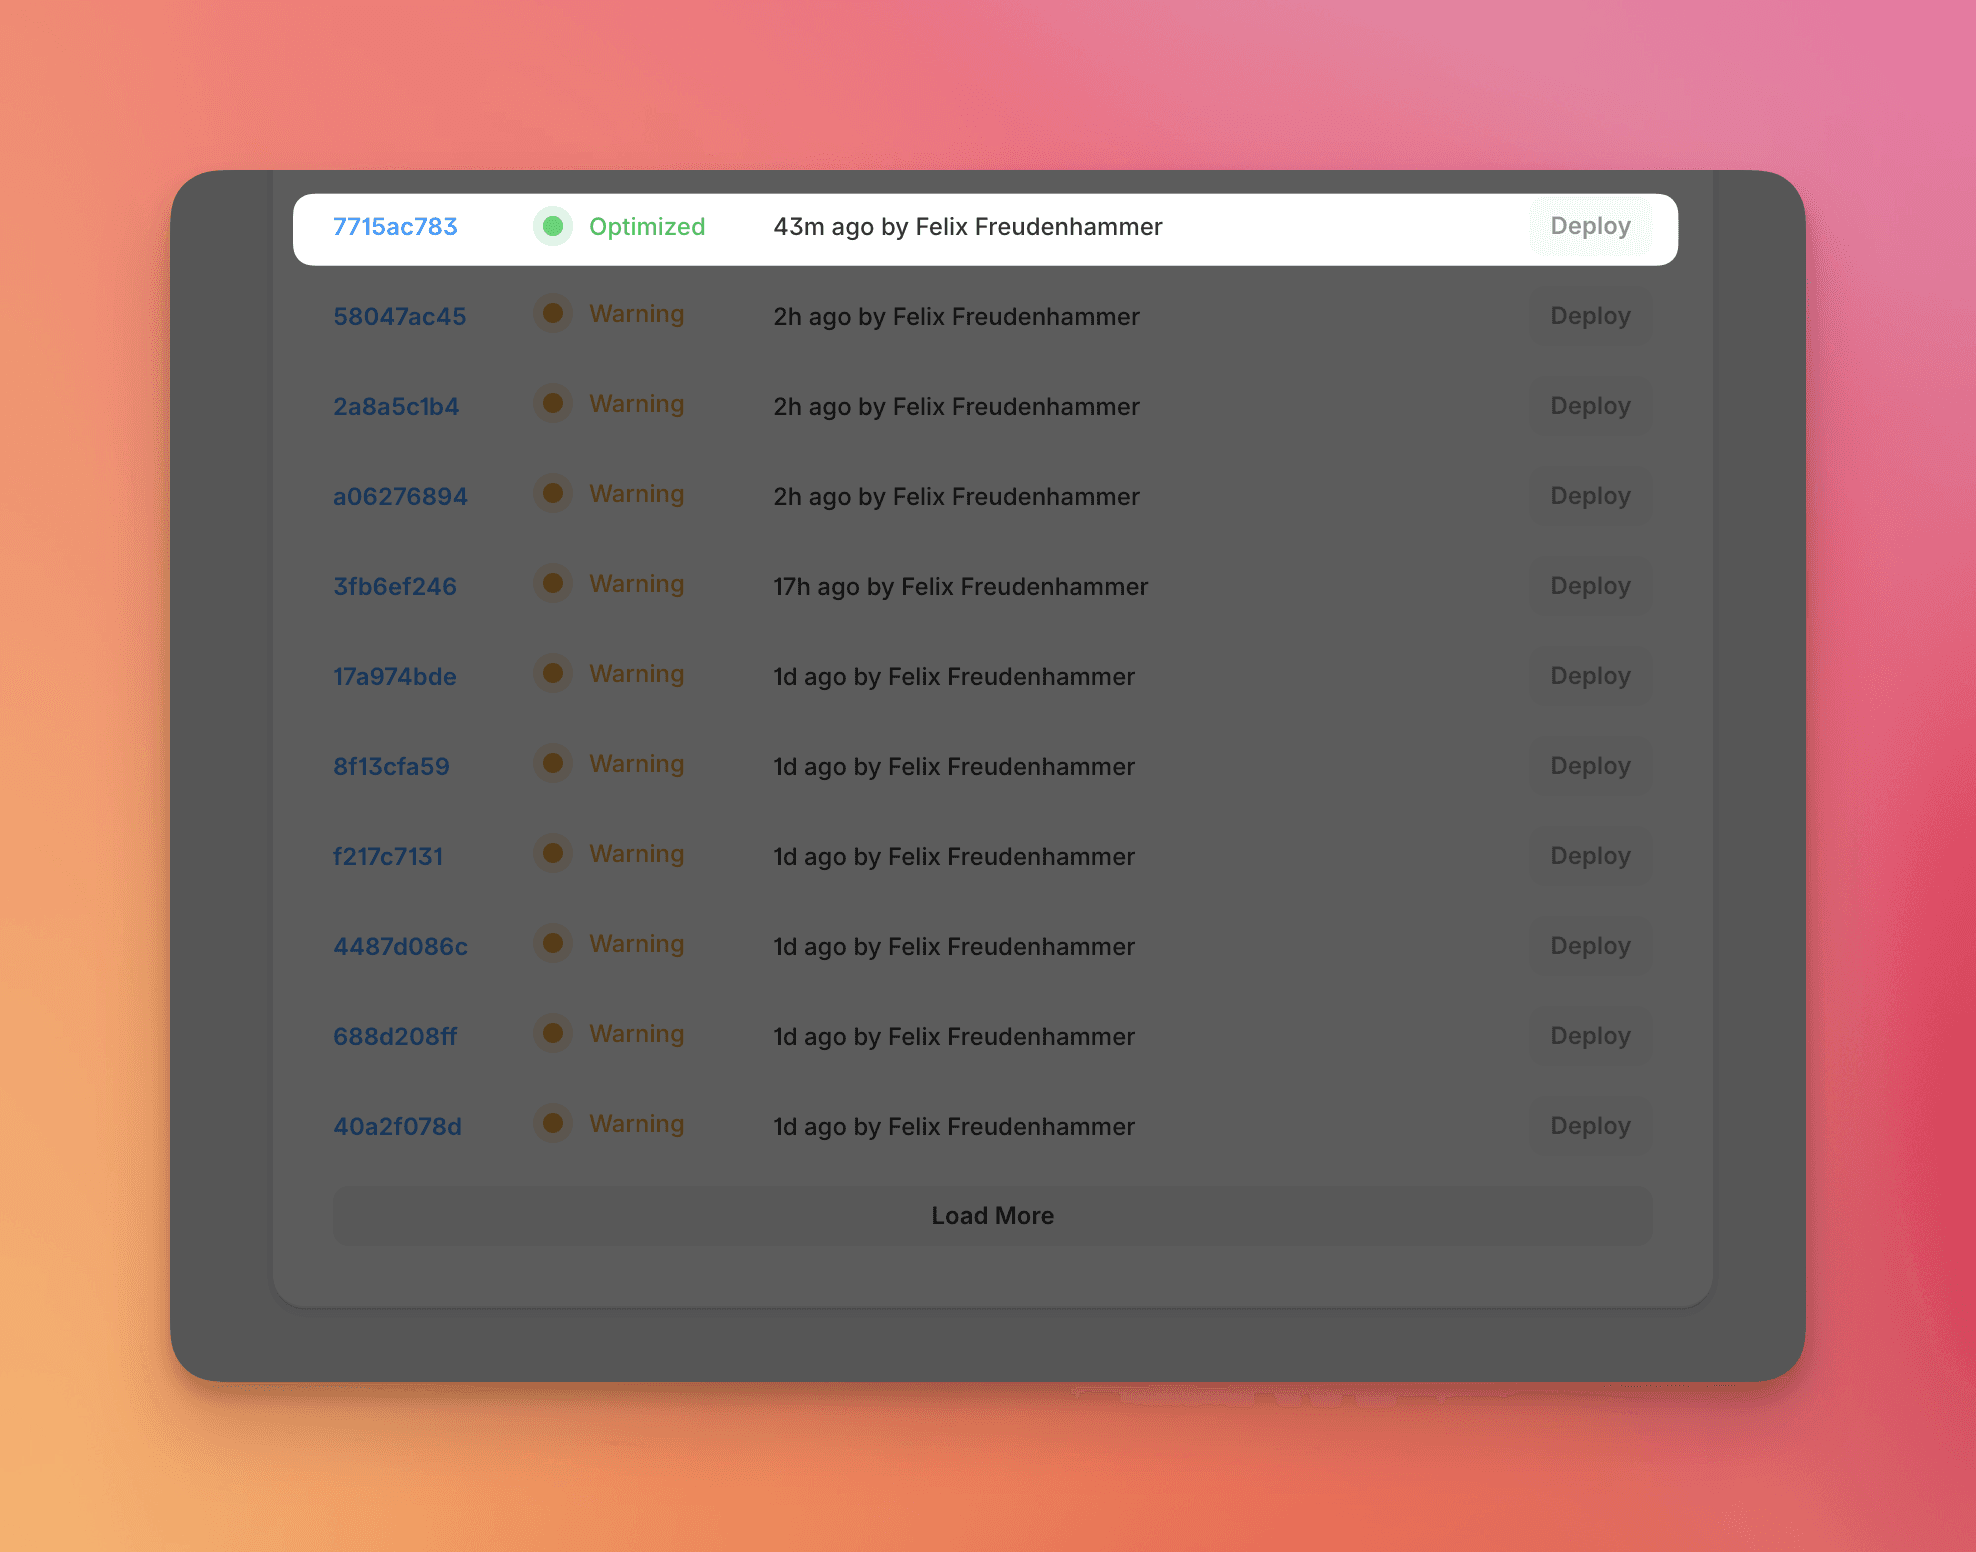Click warning dot for commit 3fb6ef246
The width and height of the screenshot is (1976, 1552).
[552, 584]
